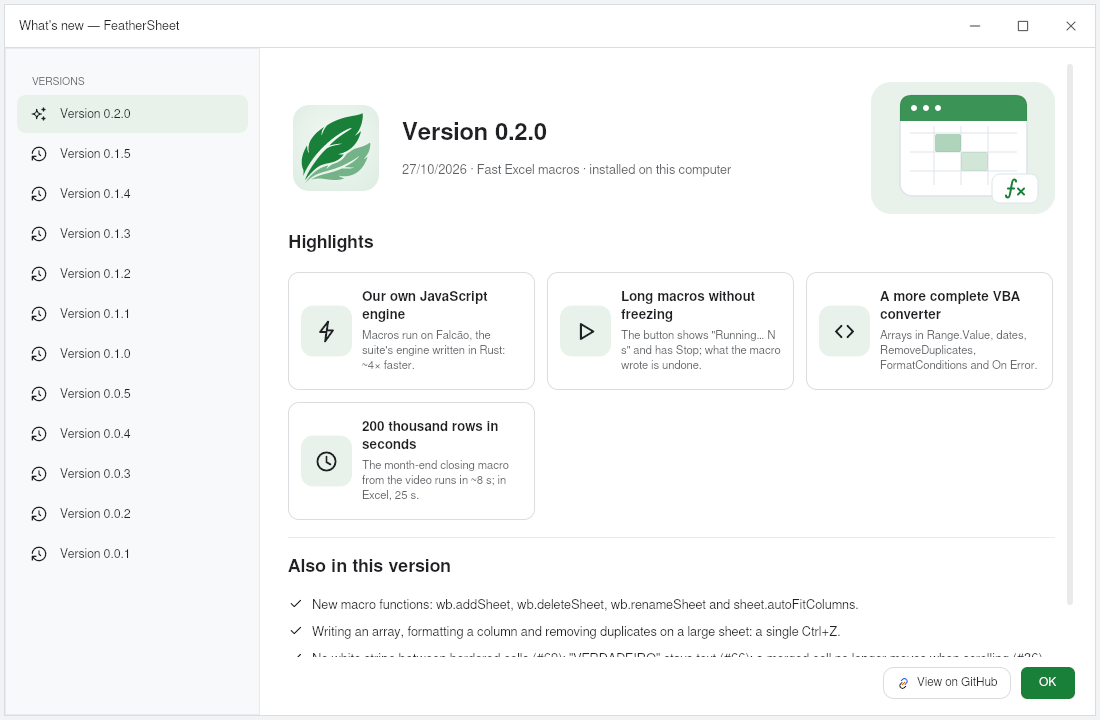Click link icon in View on GitHub button

[x=904, y=683]
